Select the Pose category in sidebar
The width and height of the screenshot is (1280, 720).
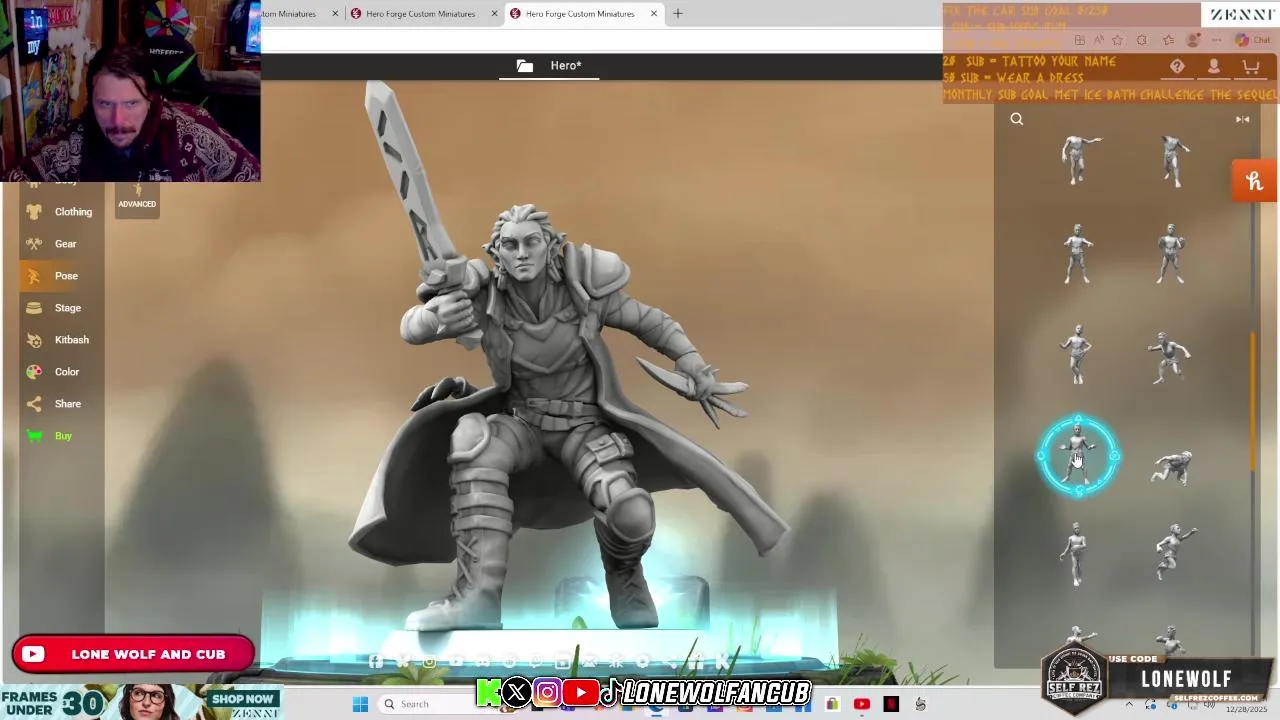tap(60, 276)
